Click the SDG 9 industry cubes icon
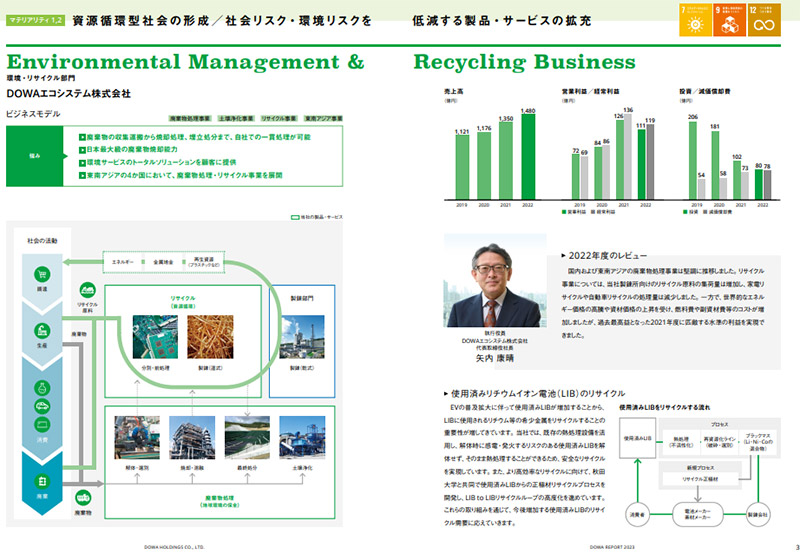Viewport: 800px width, 554px height. (x=730, y=20)
